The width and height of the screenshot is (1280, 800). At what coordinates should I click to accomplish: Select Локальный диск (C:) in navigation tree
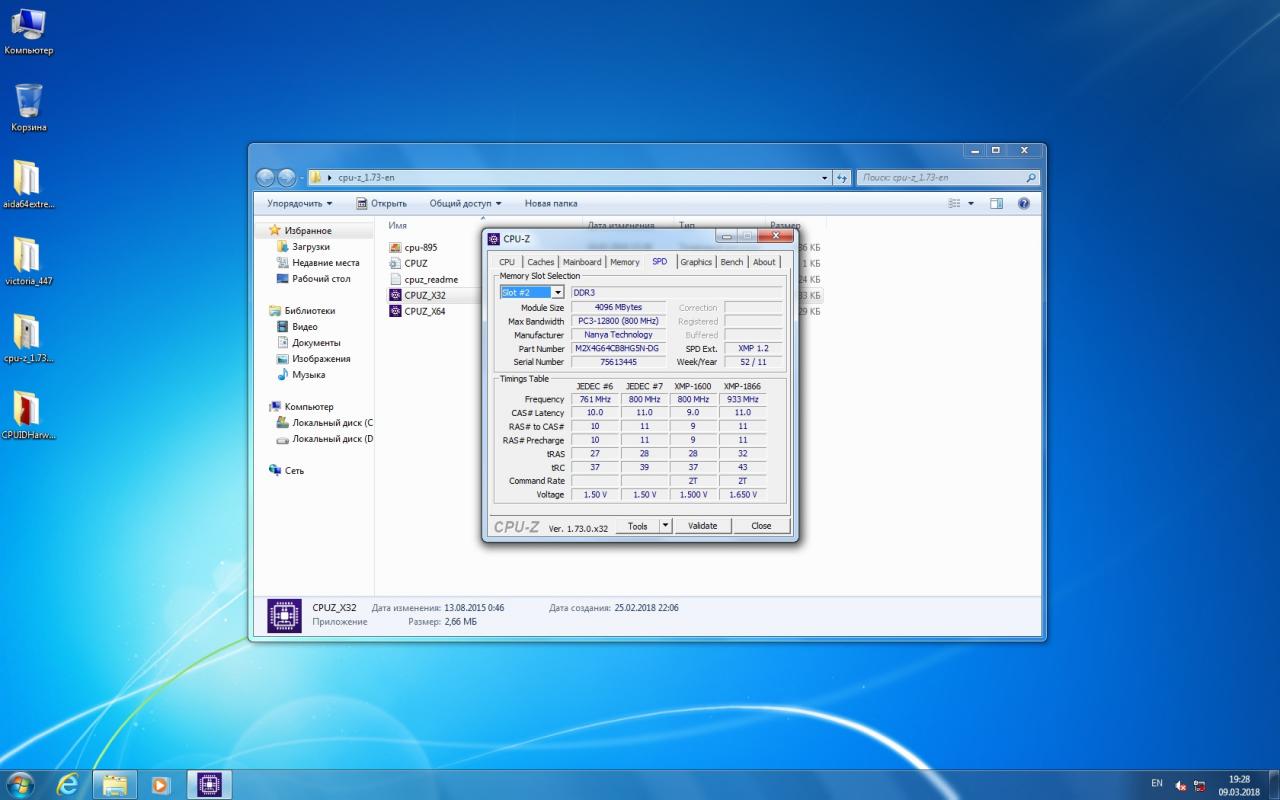pyautogui.click(x=332, y=423)
